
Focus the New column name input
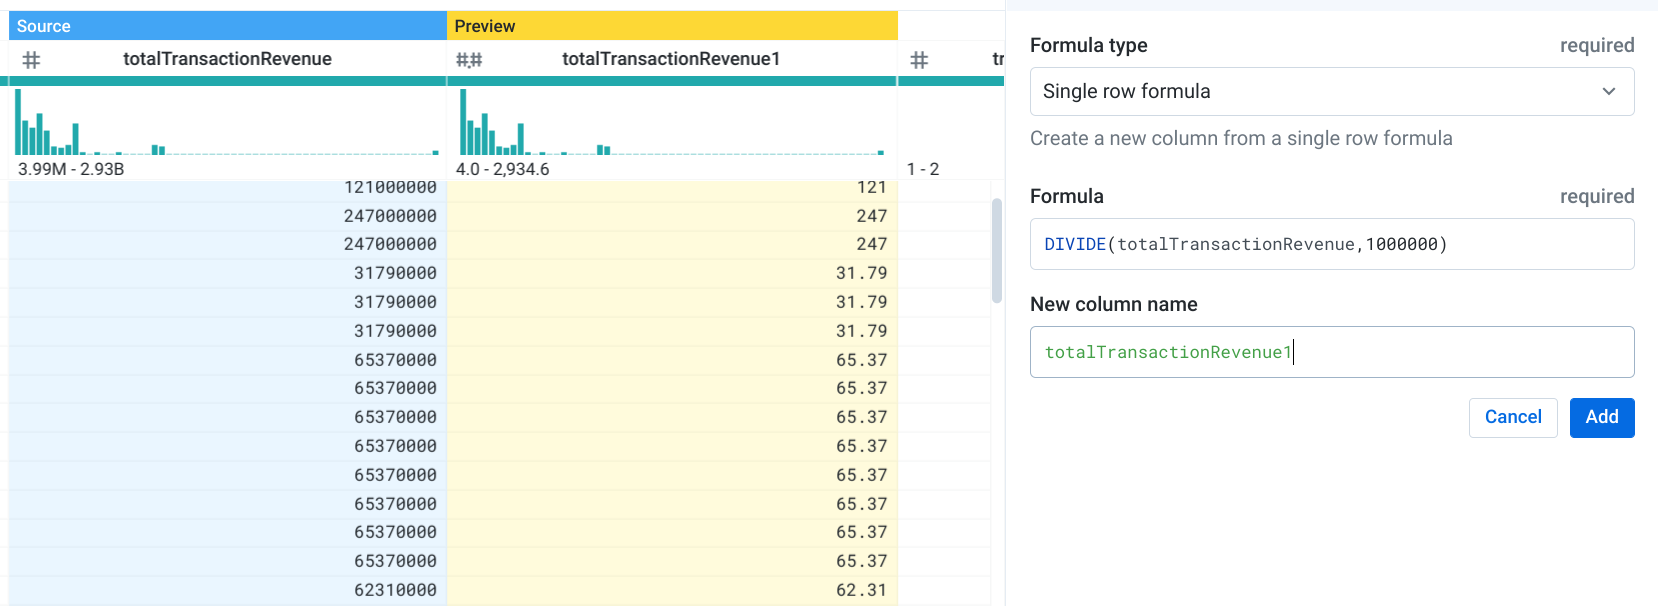coord(1330,352)
